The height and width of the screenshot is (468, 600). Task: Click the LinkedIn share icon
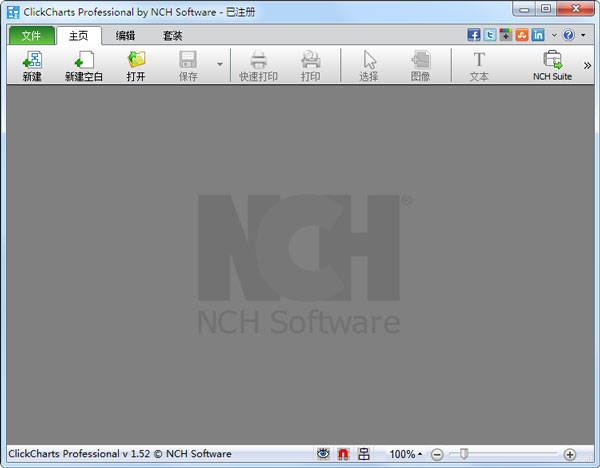tap(538, 35)
